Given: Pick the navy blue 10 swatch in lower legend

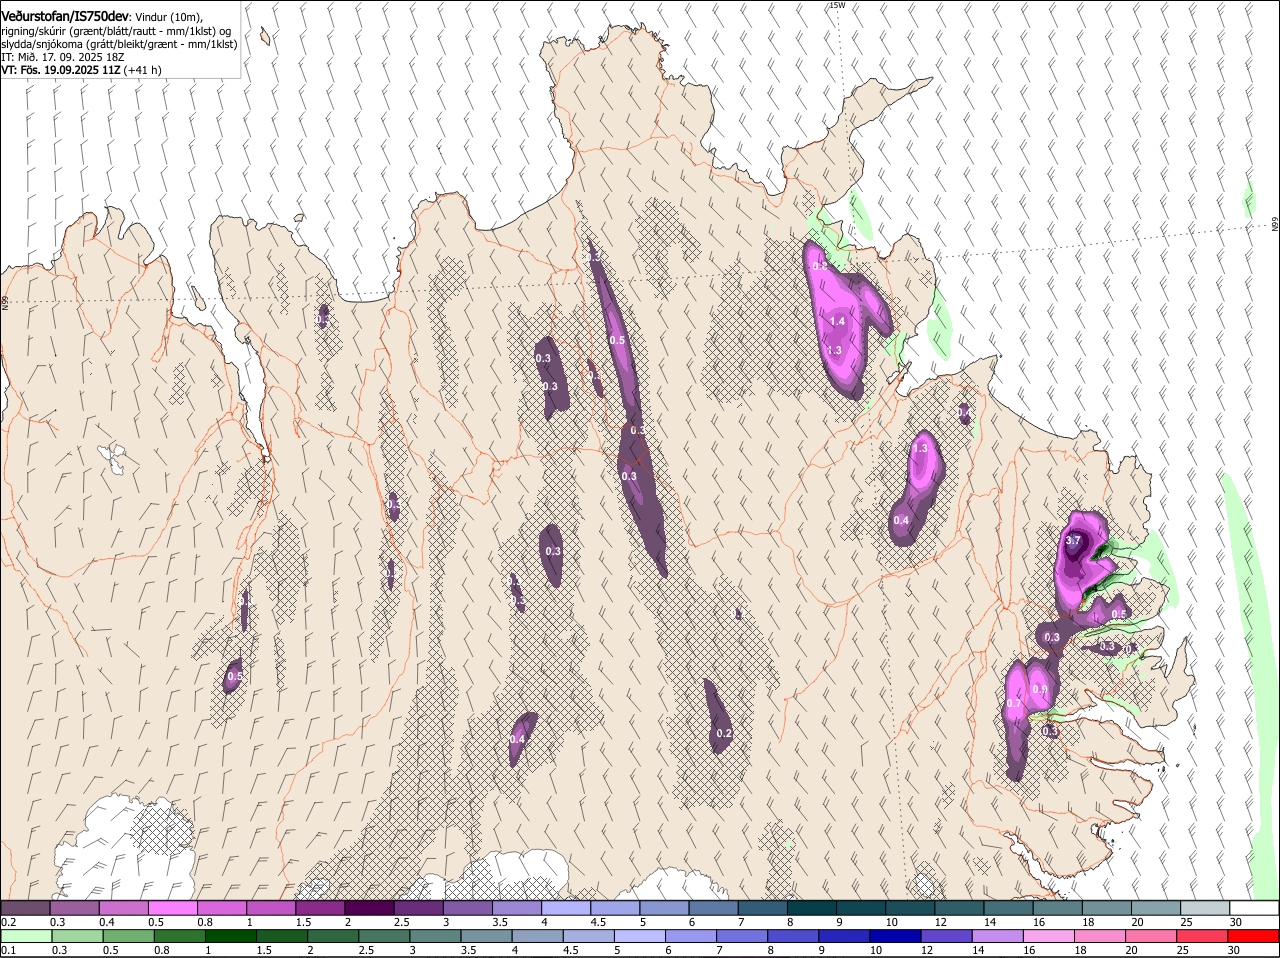Looking at the screenshot, I should (894, 936).
